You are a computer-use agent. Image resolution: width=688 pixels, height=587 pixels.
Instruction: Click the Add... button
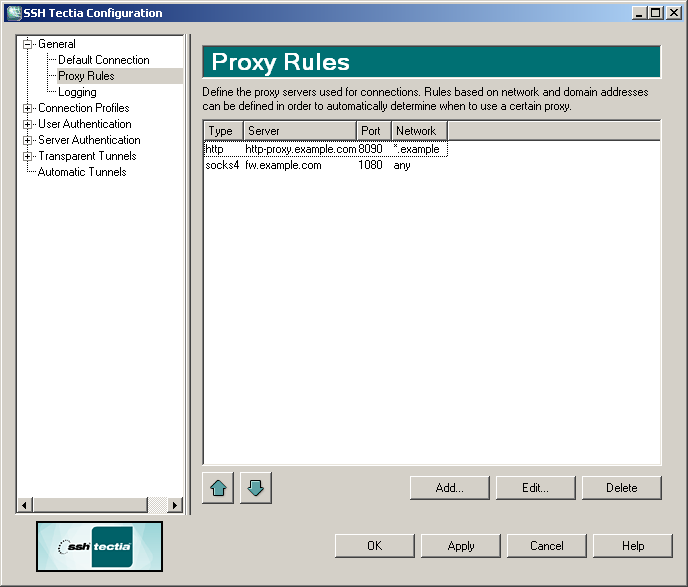tap(450, 488)
